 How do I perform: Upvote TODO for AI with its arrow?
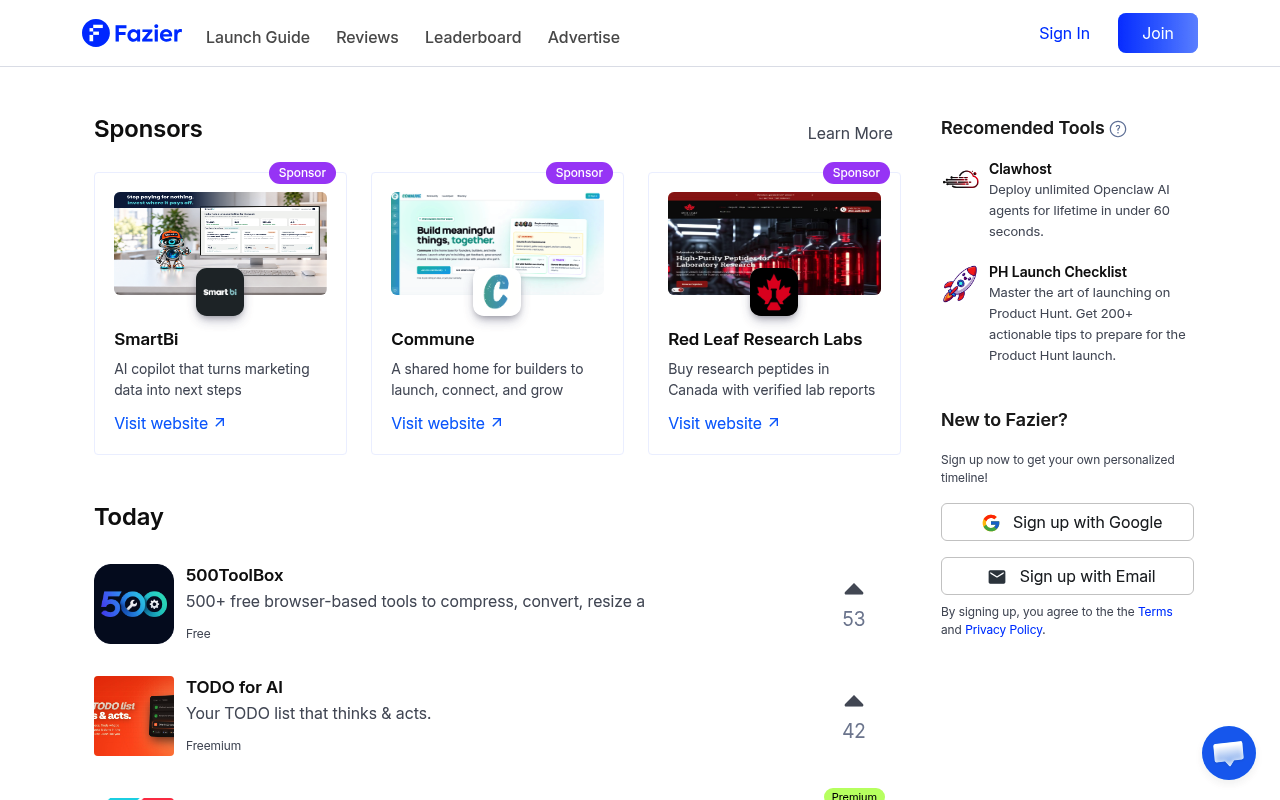pos(853,701)
